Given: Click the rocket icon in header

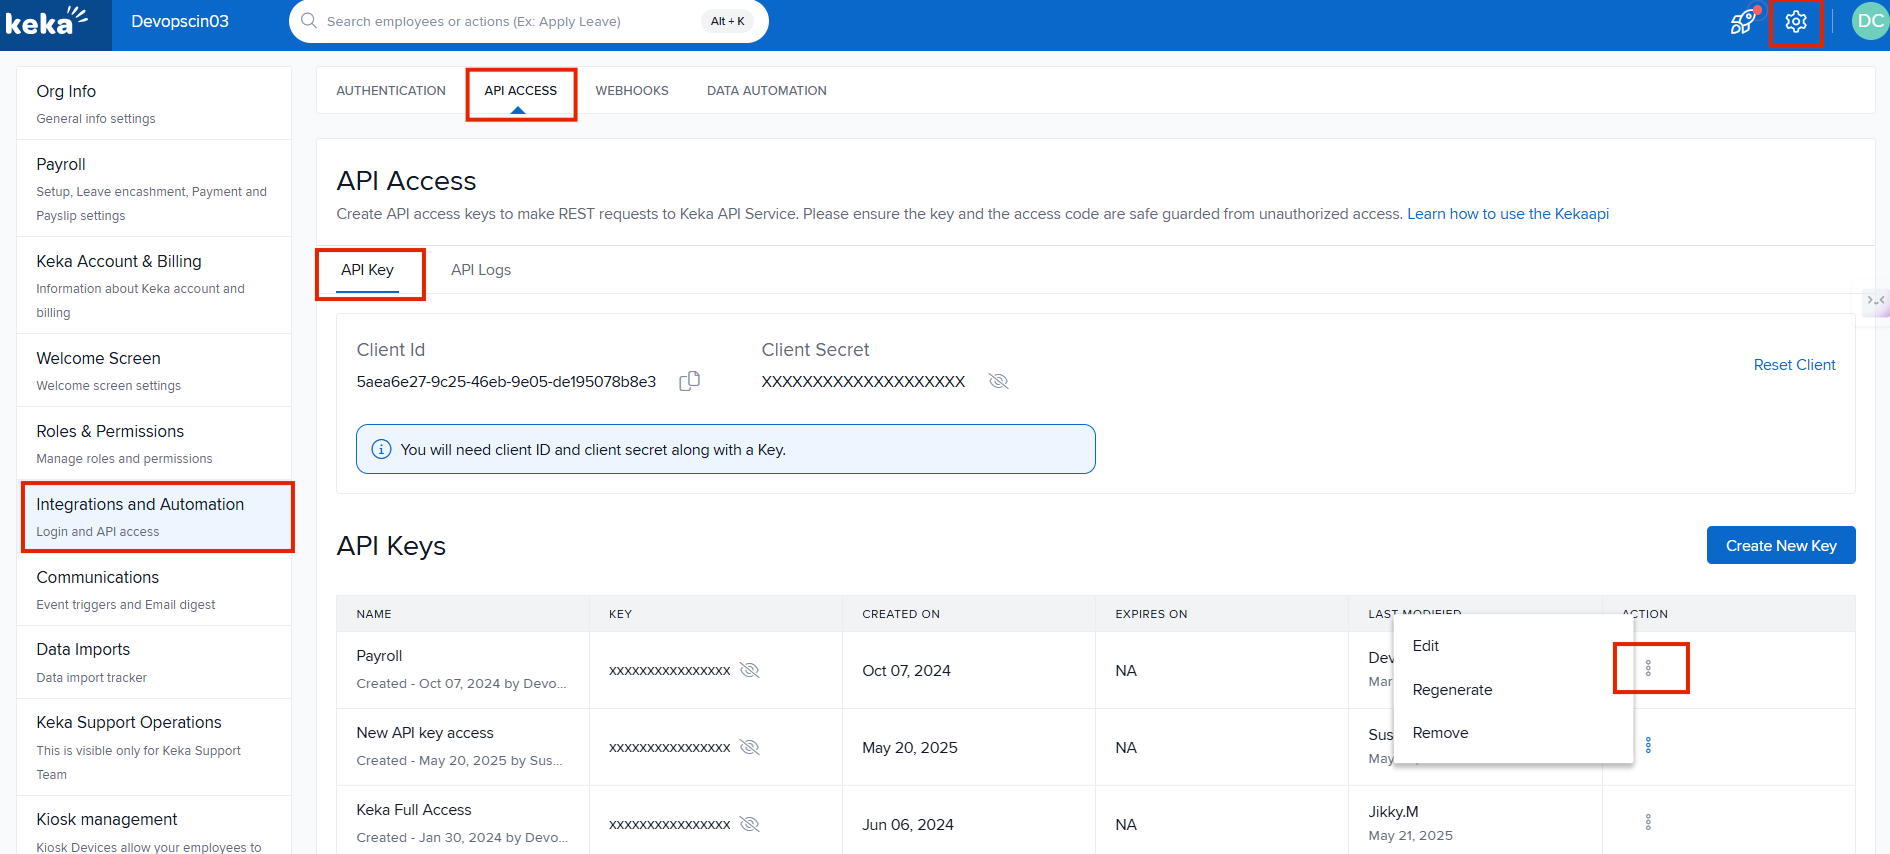Looking at the screenshot, I should point(1743,22).
